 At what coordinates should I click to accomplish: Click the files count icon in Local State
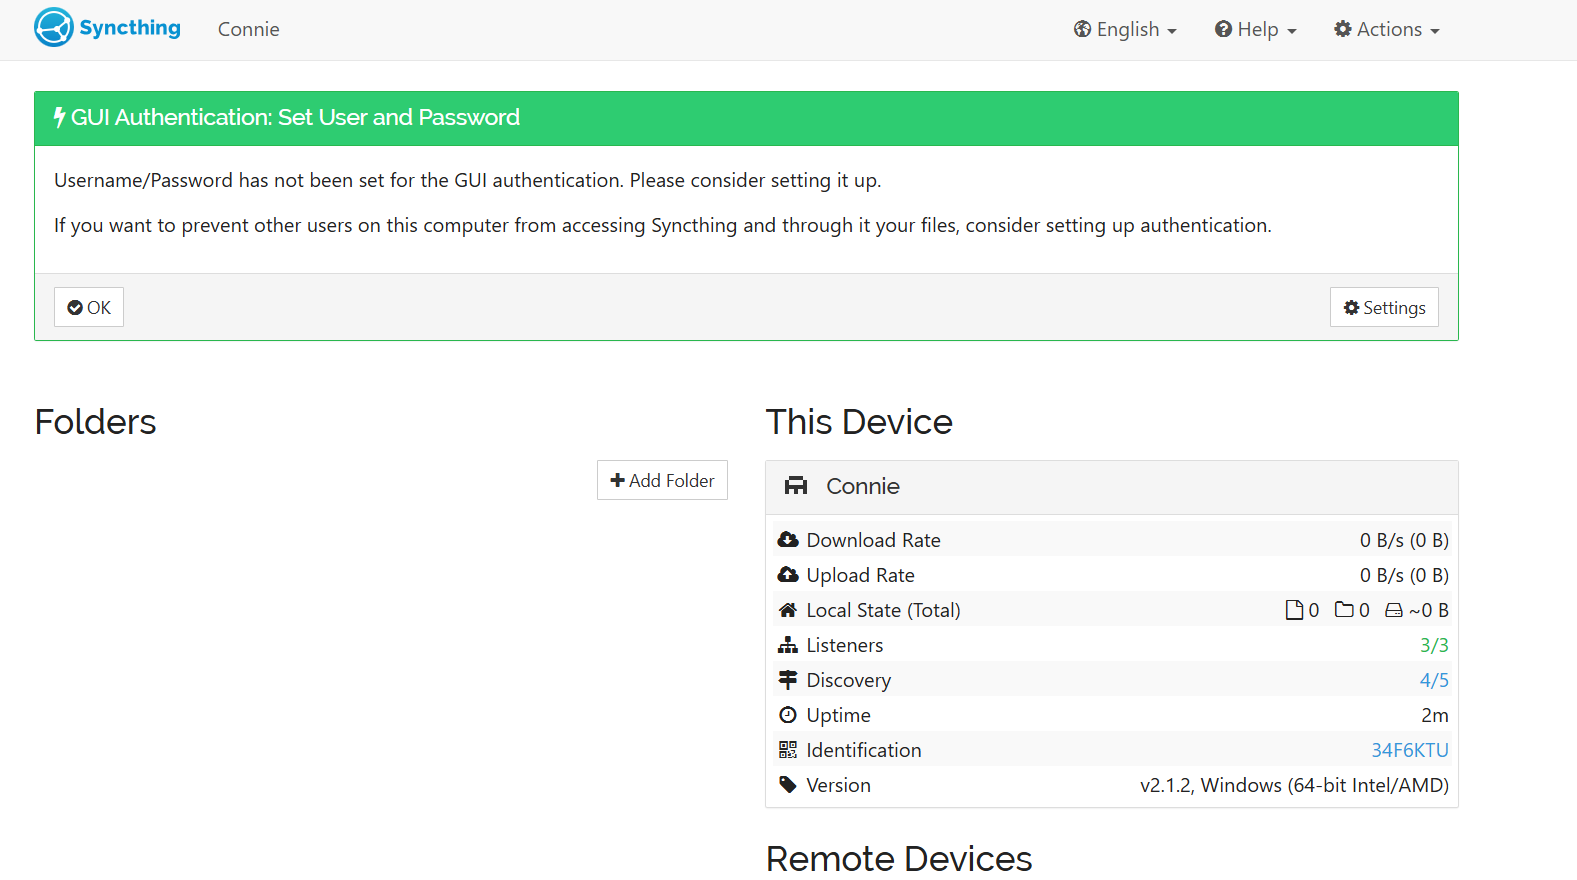tap(1294, 610)
